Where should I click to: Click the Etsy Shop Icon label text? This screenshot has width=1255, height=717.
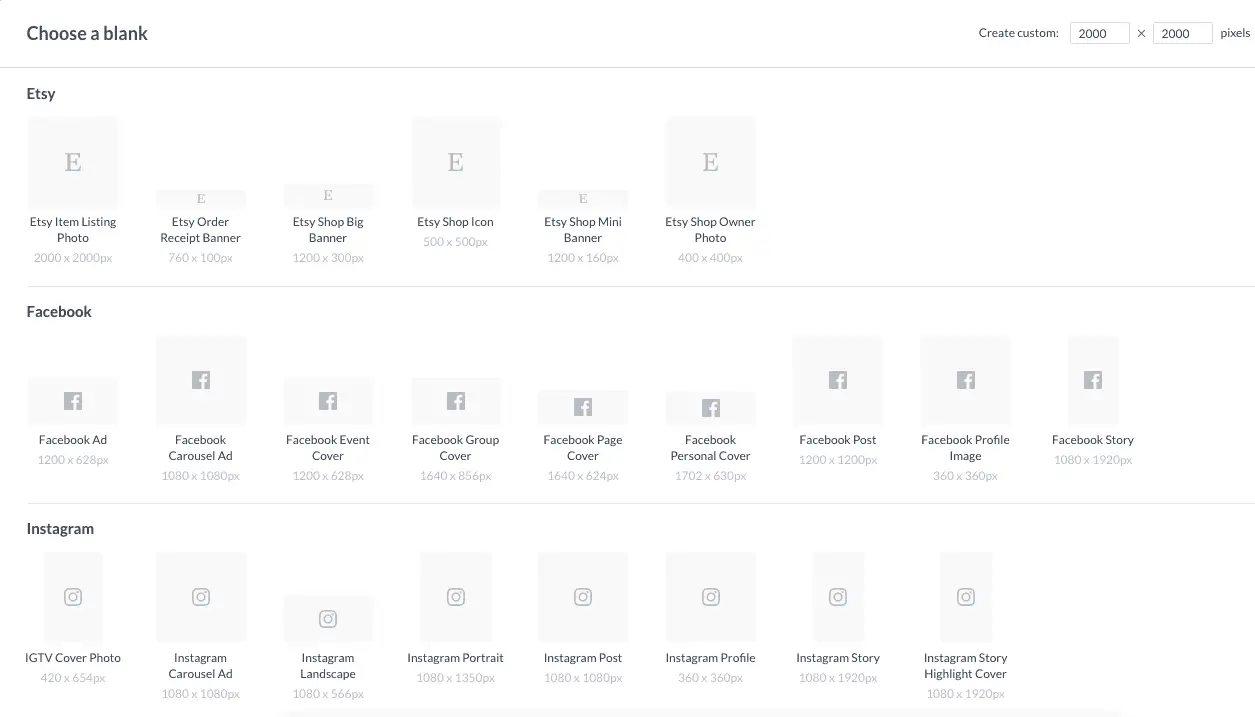[456, 222]
